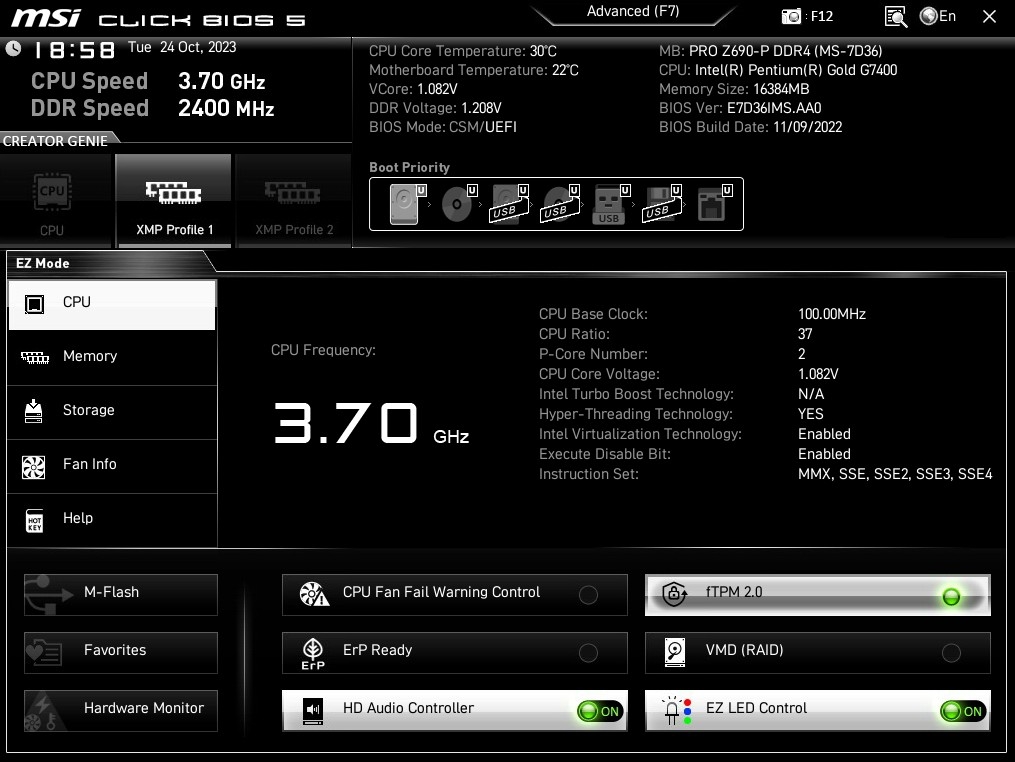Click the Favorites heart icon
This screenshot has width=1015, height=762.
pyautogui.click(x=43, y=653)
